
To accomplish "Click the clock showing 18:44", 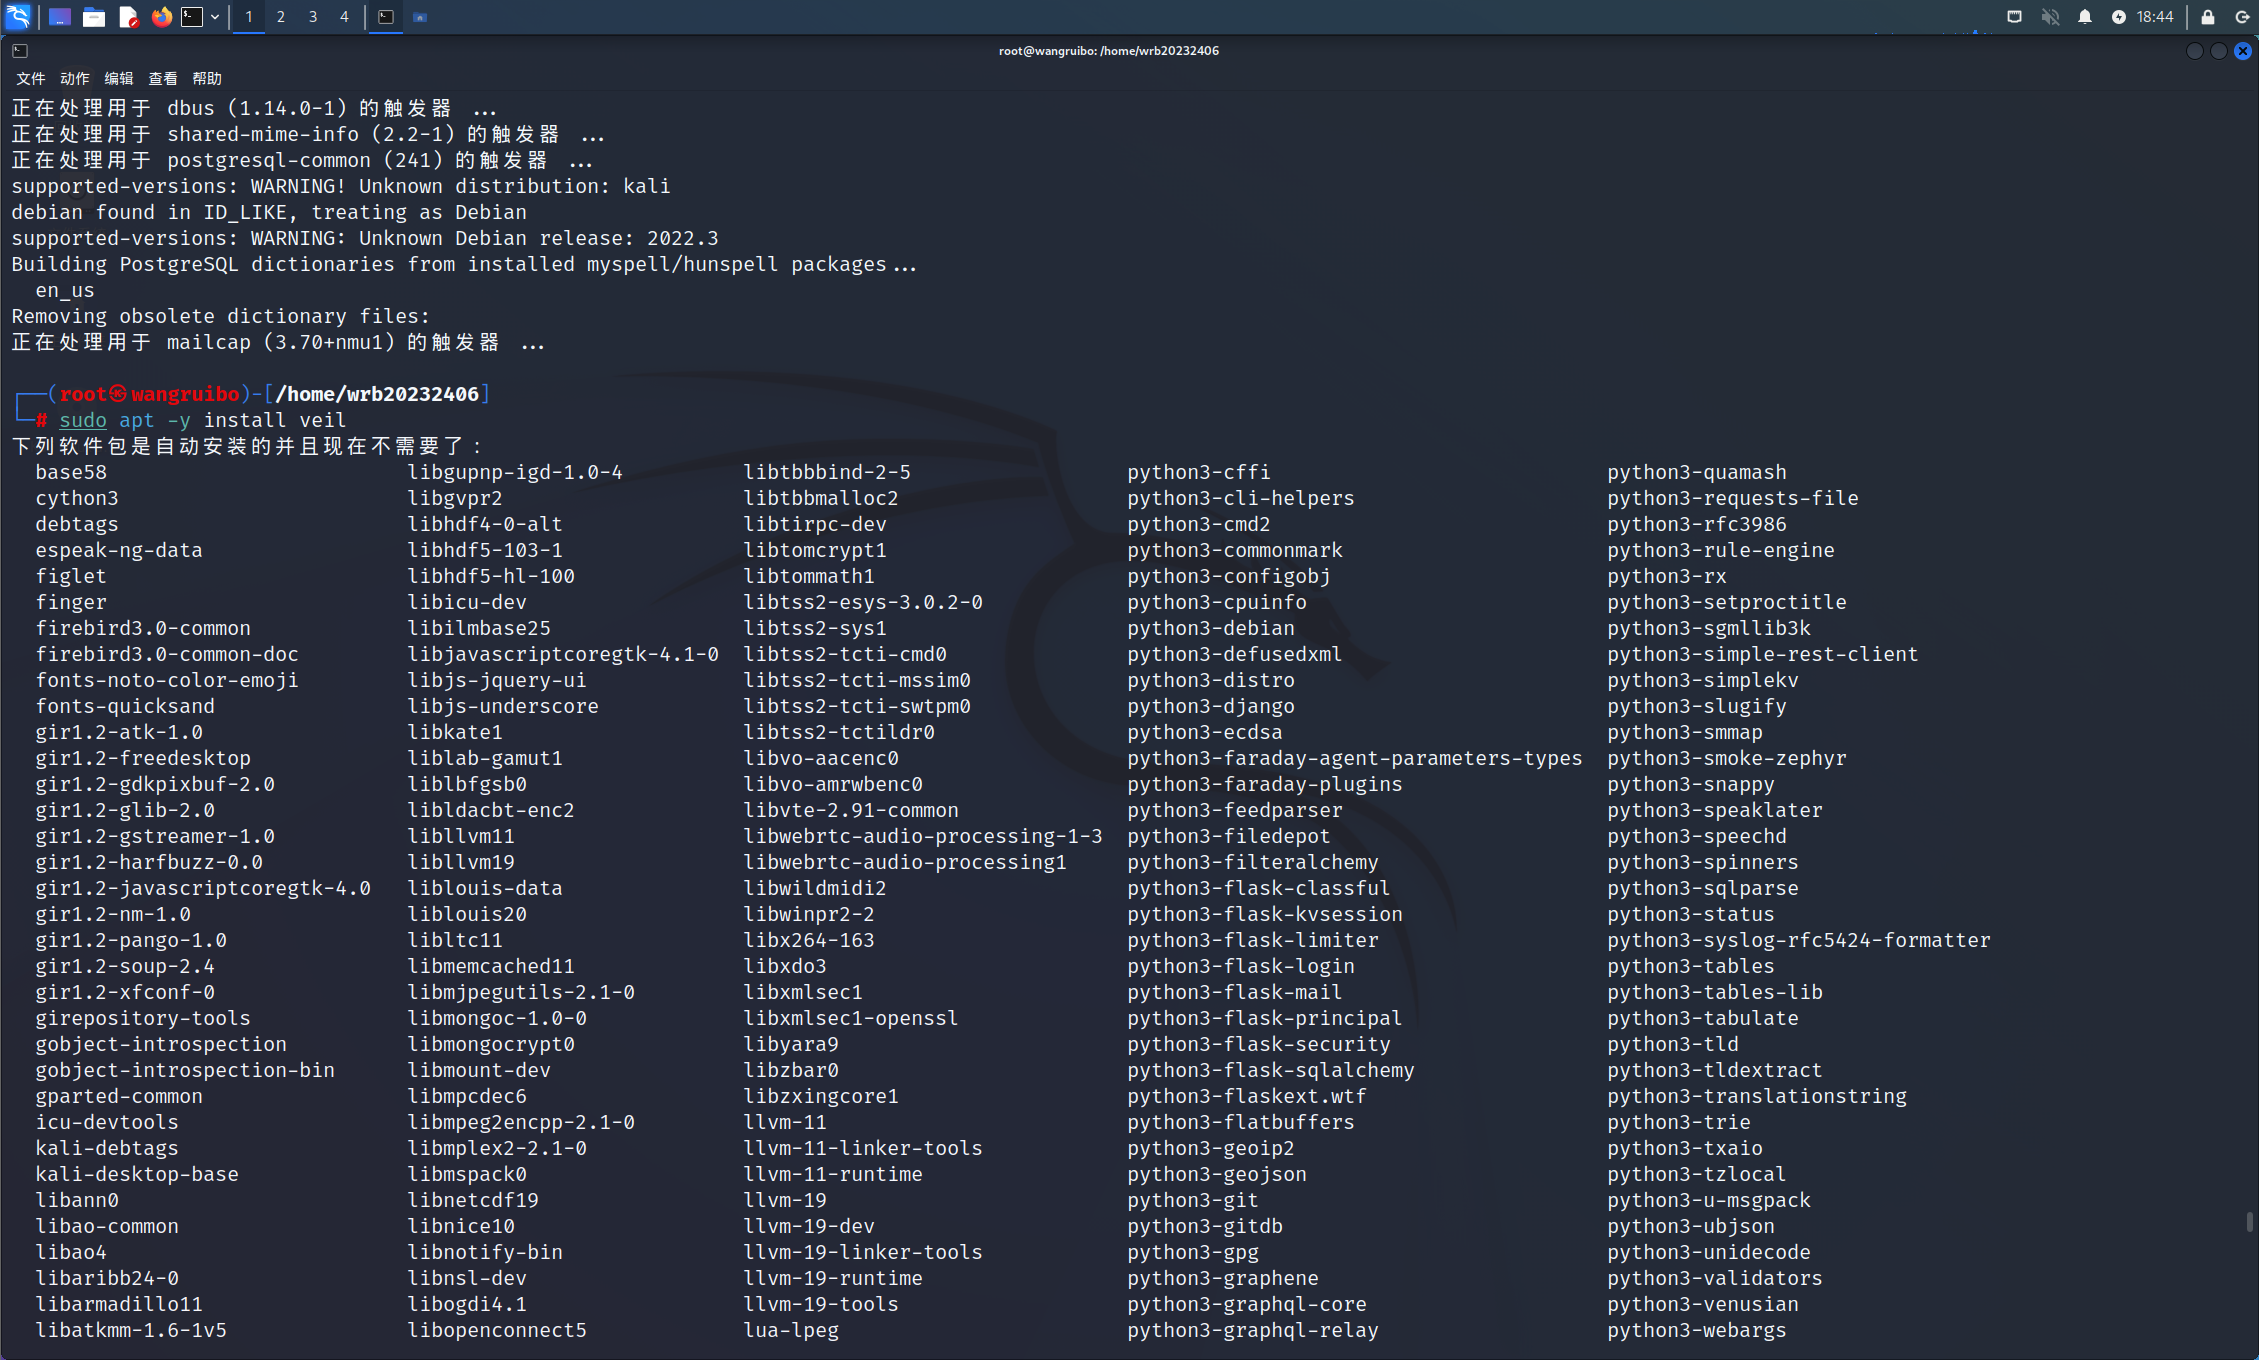I will (2155, 16).
